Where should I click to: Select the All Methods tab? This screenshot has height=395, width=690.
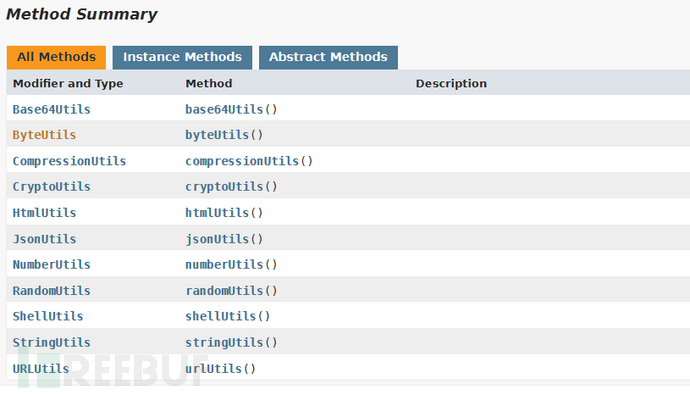[x=56, y=57]
